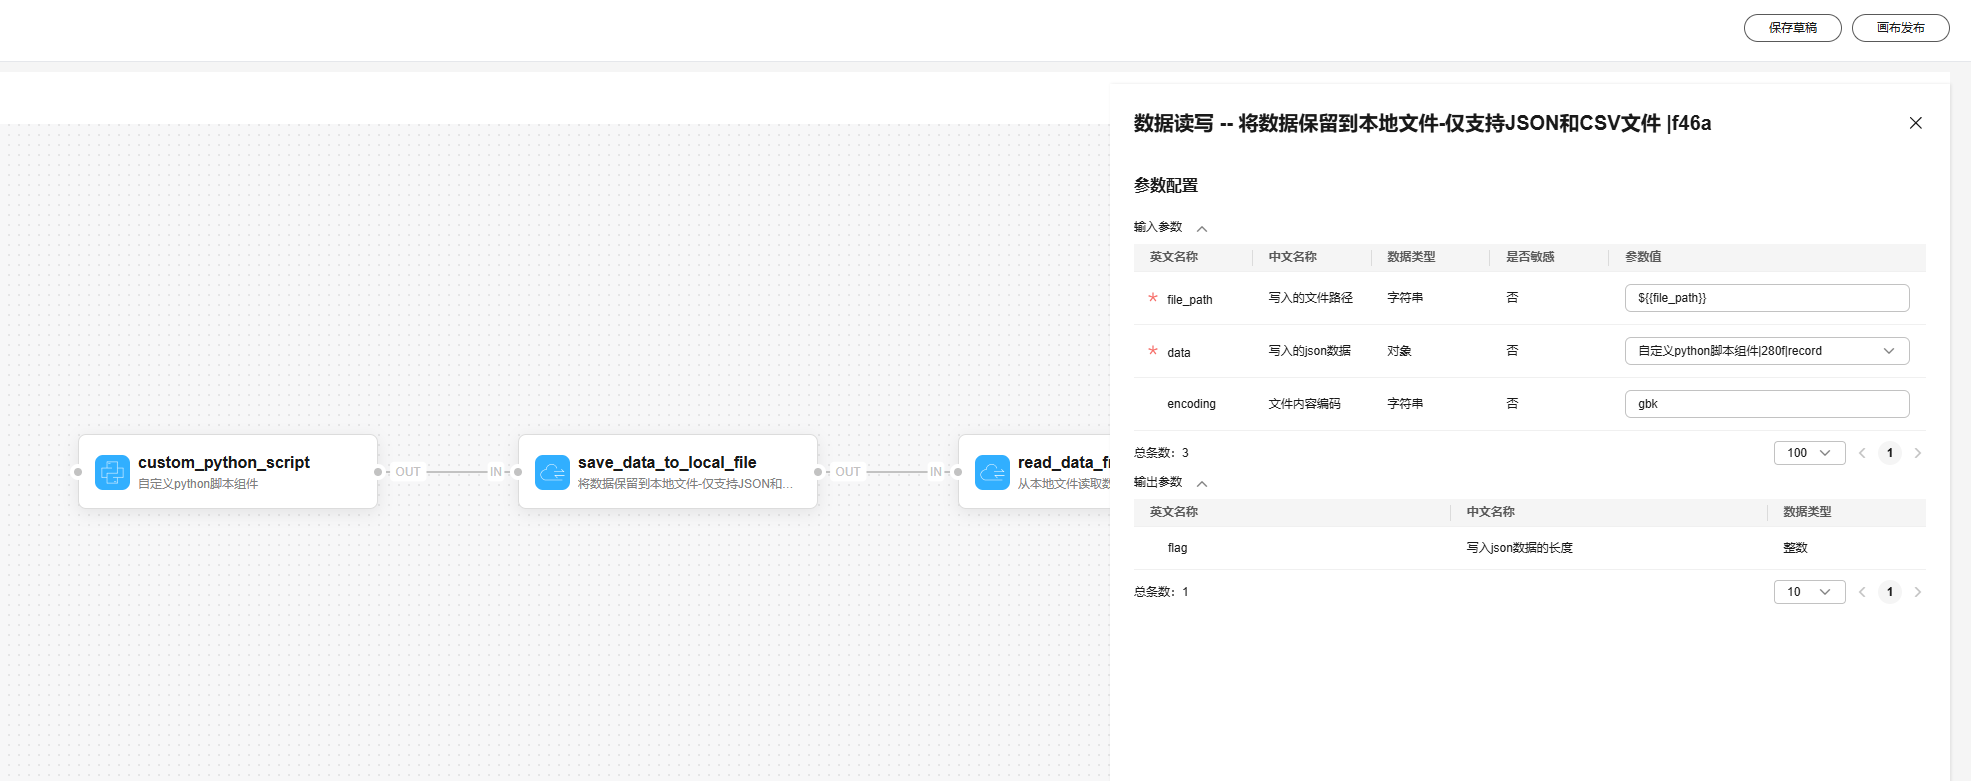Collapse the 输入参数 section

[x=1202, y=229]
